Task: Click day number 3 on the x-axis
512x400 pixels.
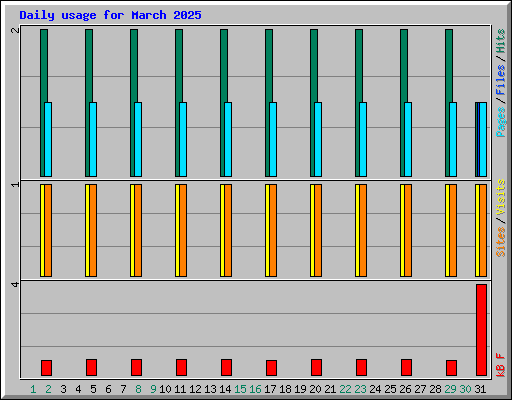Action: [63, 389]
